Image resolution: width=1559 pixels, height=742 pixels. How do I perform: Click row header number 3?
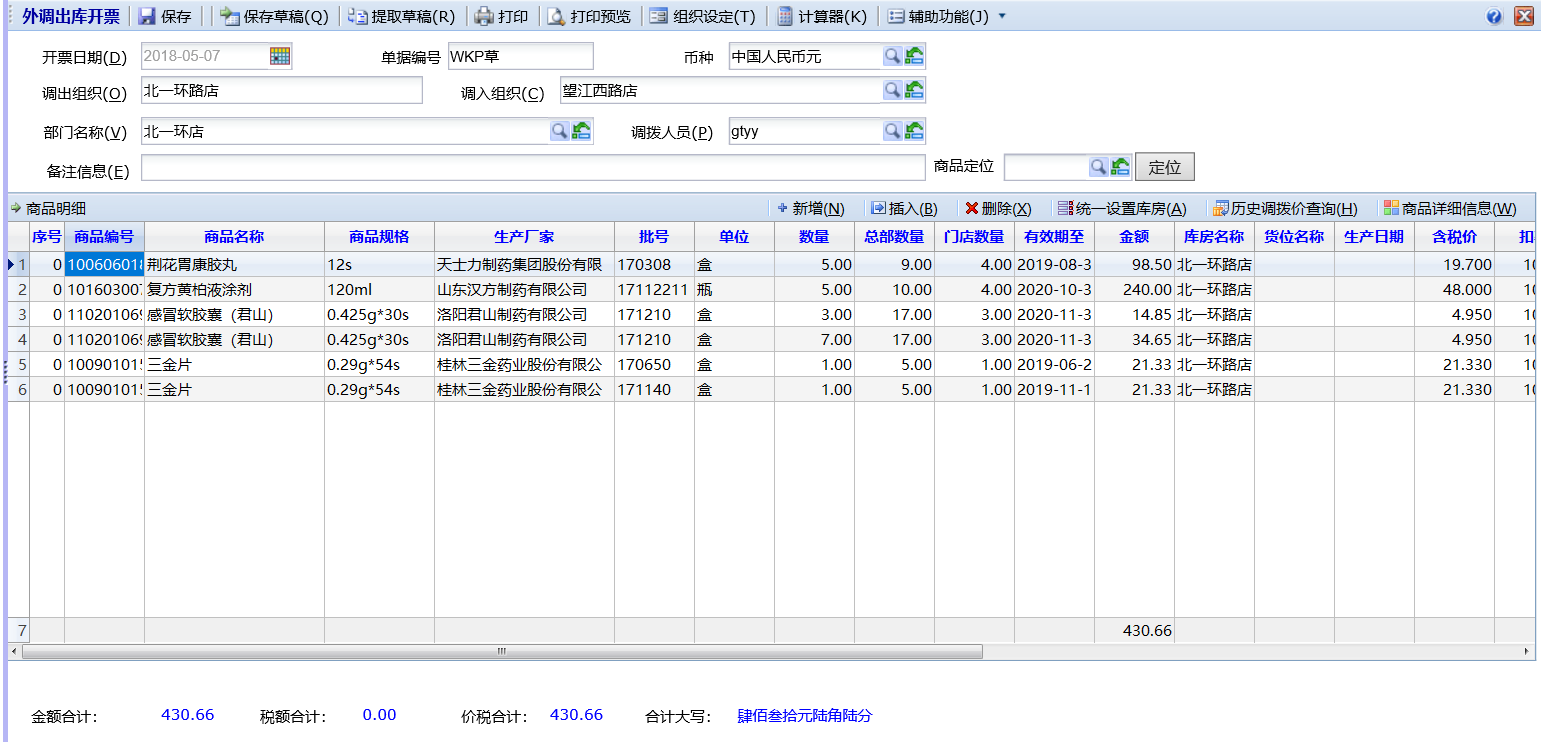tap(19, 314)
